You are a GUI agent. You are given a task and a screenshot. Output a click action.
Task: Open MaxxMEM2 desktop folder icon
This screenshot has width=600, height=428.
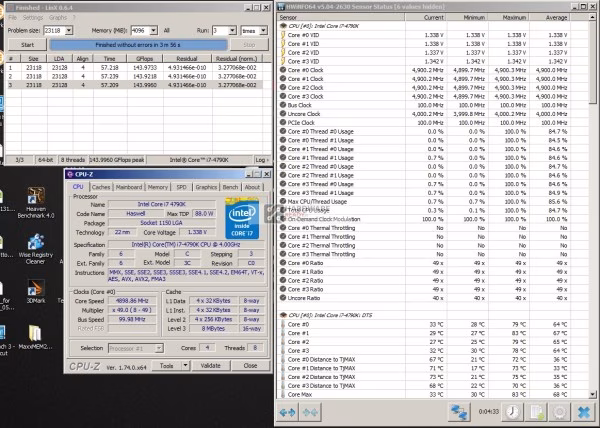pyautogui.click(x=35, y=337)
